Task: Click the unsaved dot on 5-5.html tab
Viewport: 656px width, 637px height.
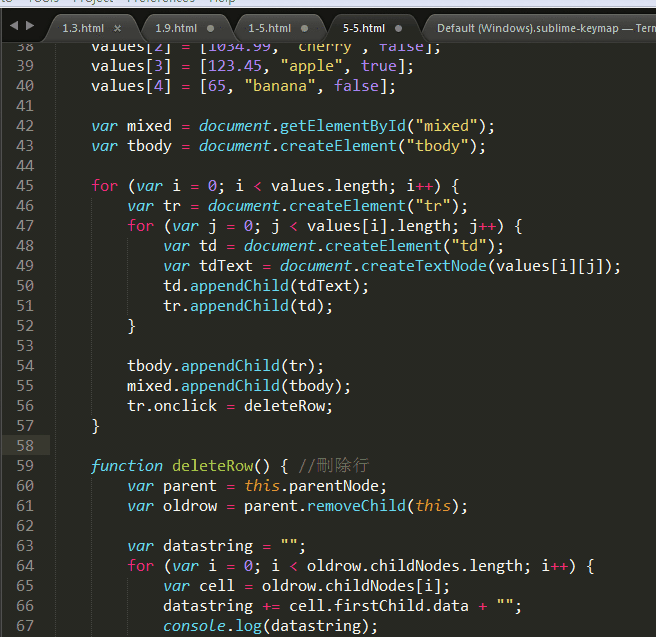Action: point(399,28)
